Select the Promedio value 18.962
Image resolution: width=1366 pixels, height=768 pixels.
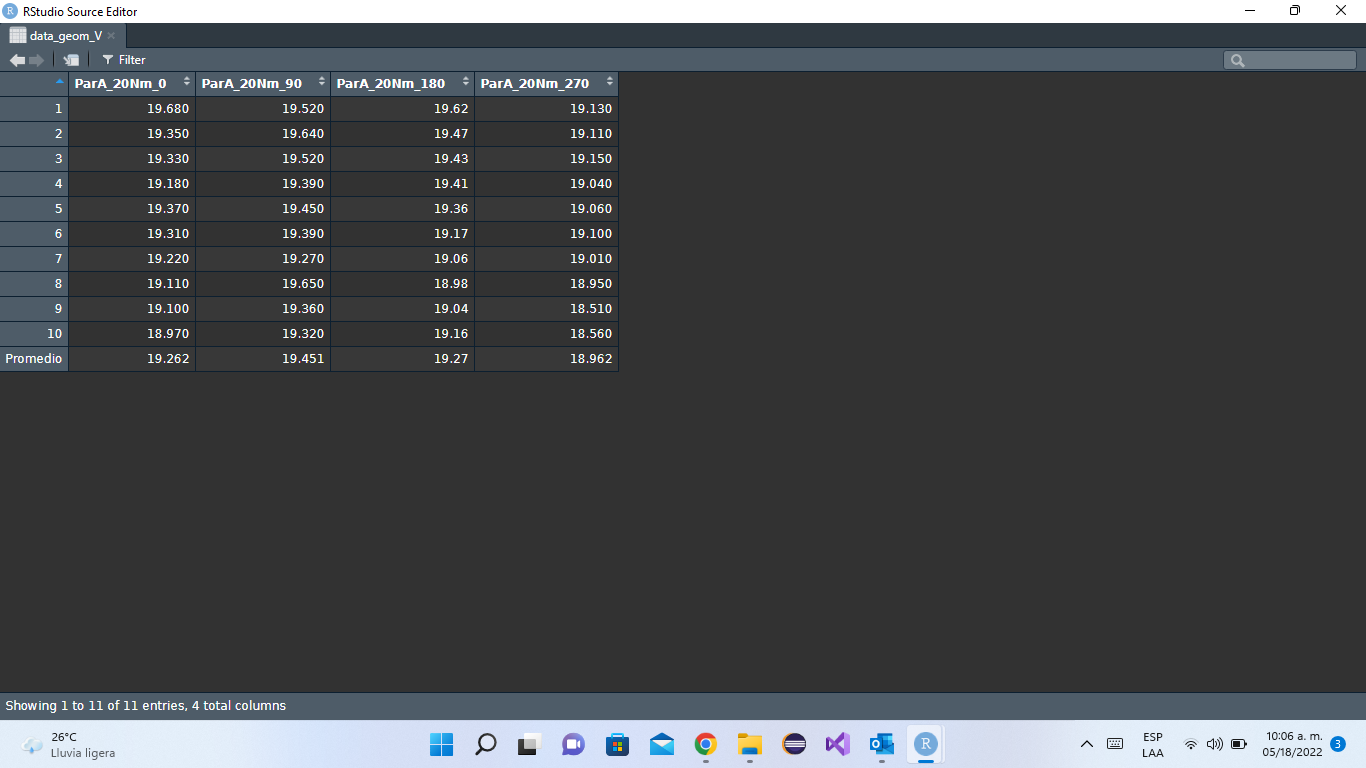click(591, 359)
